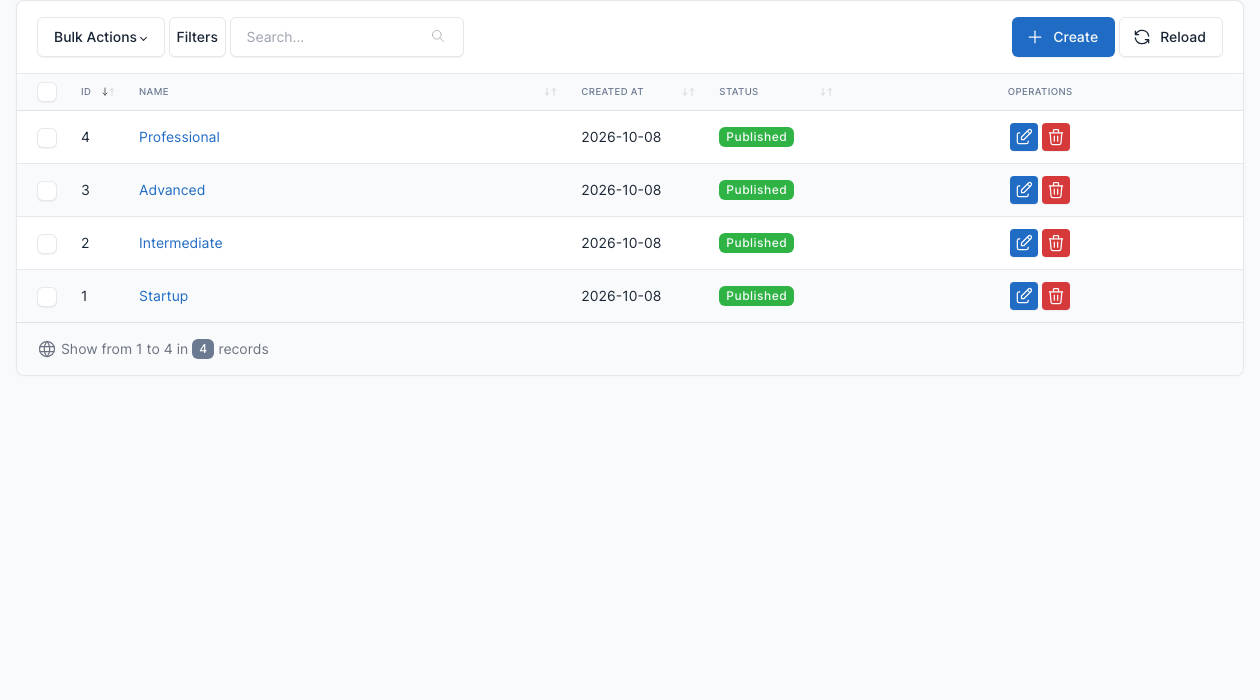This screenshot has height=700, width=1260.
Task: Click the ID cell 3
Action: point(85,190)
